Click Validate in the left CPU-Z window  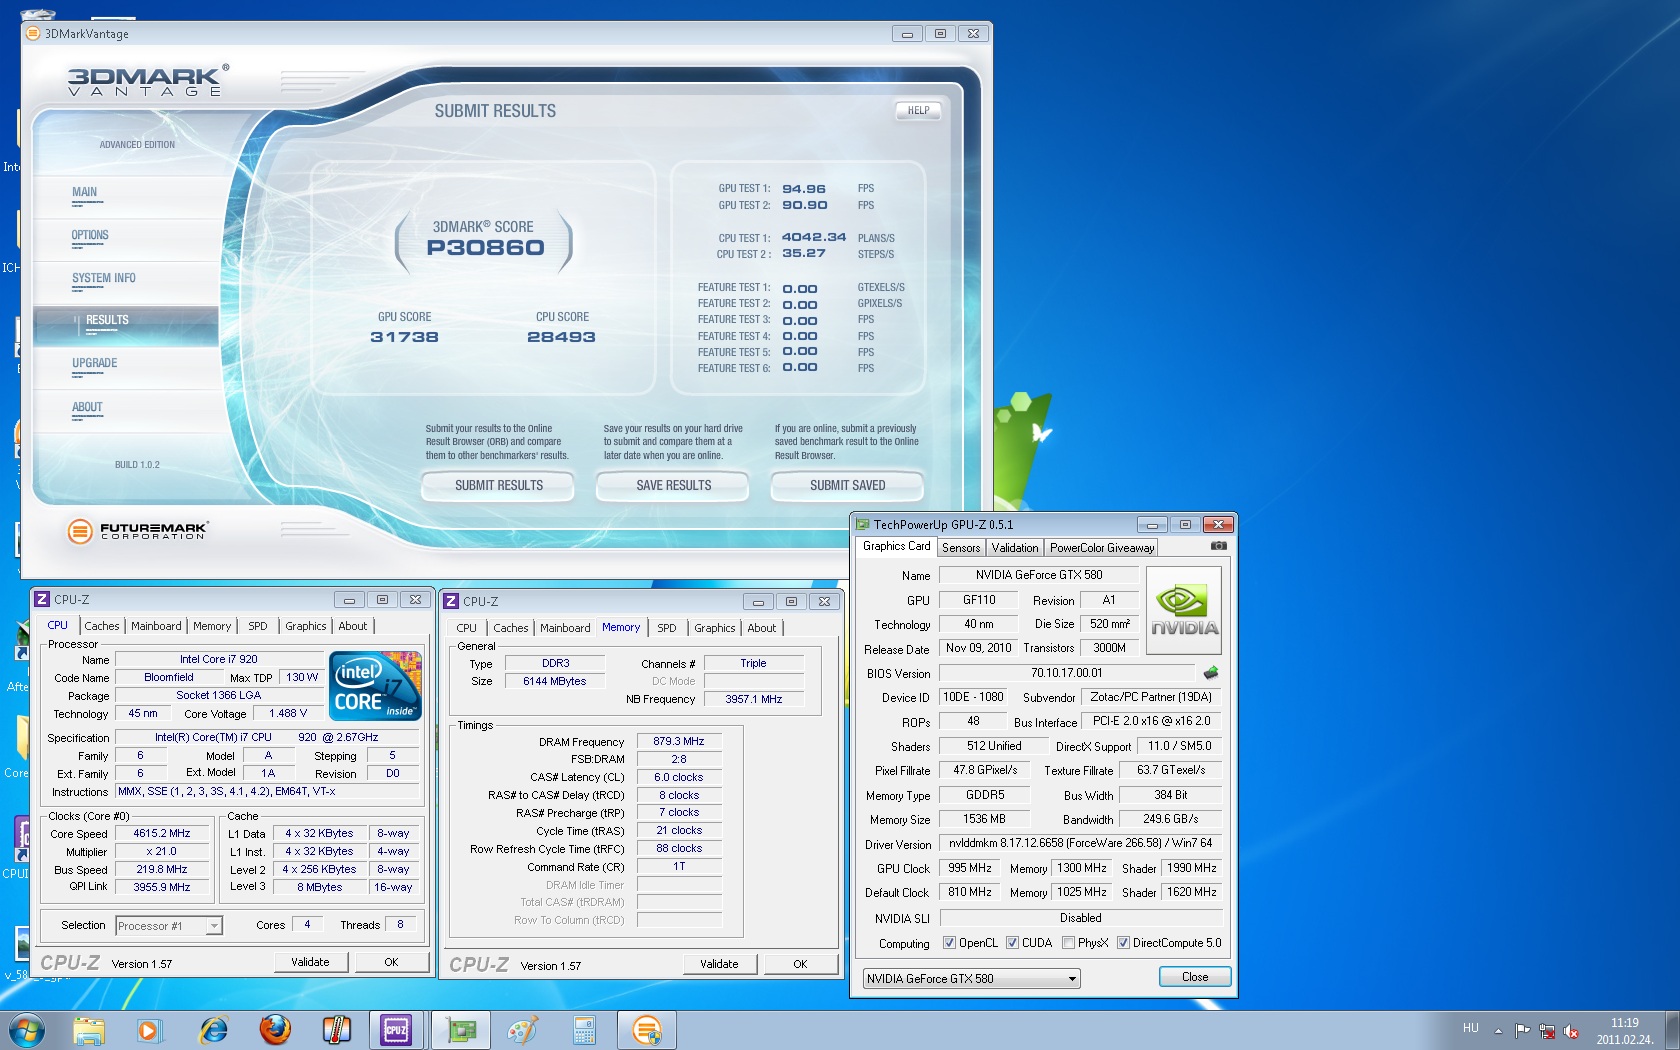(x=310, y=962)
